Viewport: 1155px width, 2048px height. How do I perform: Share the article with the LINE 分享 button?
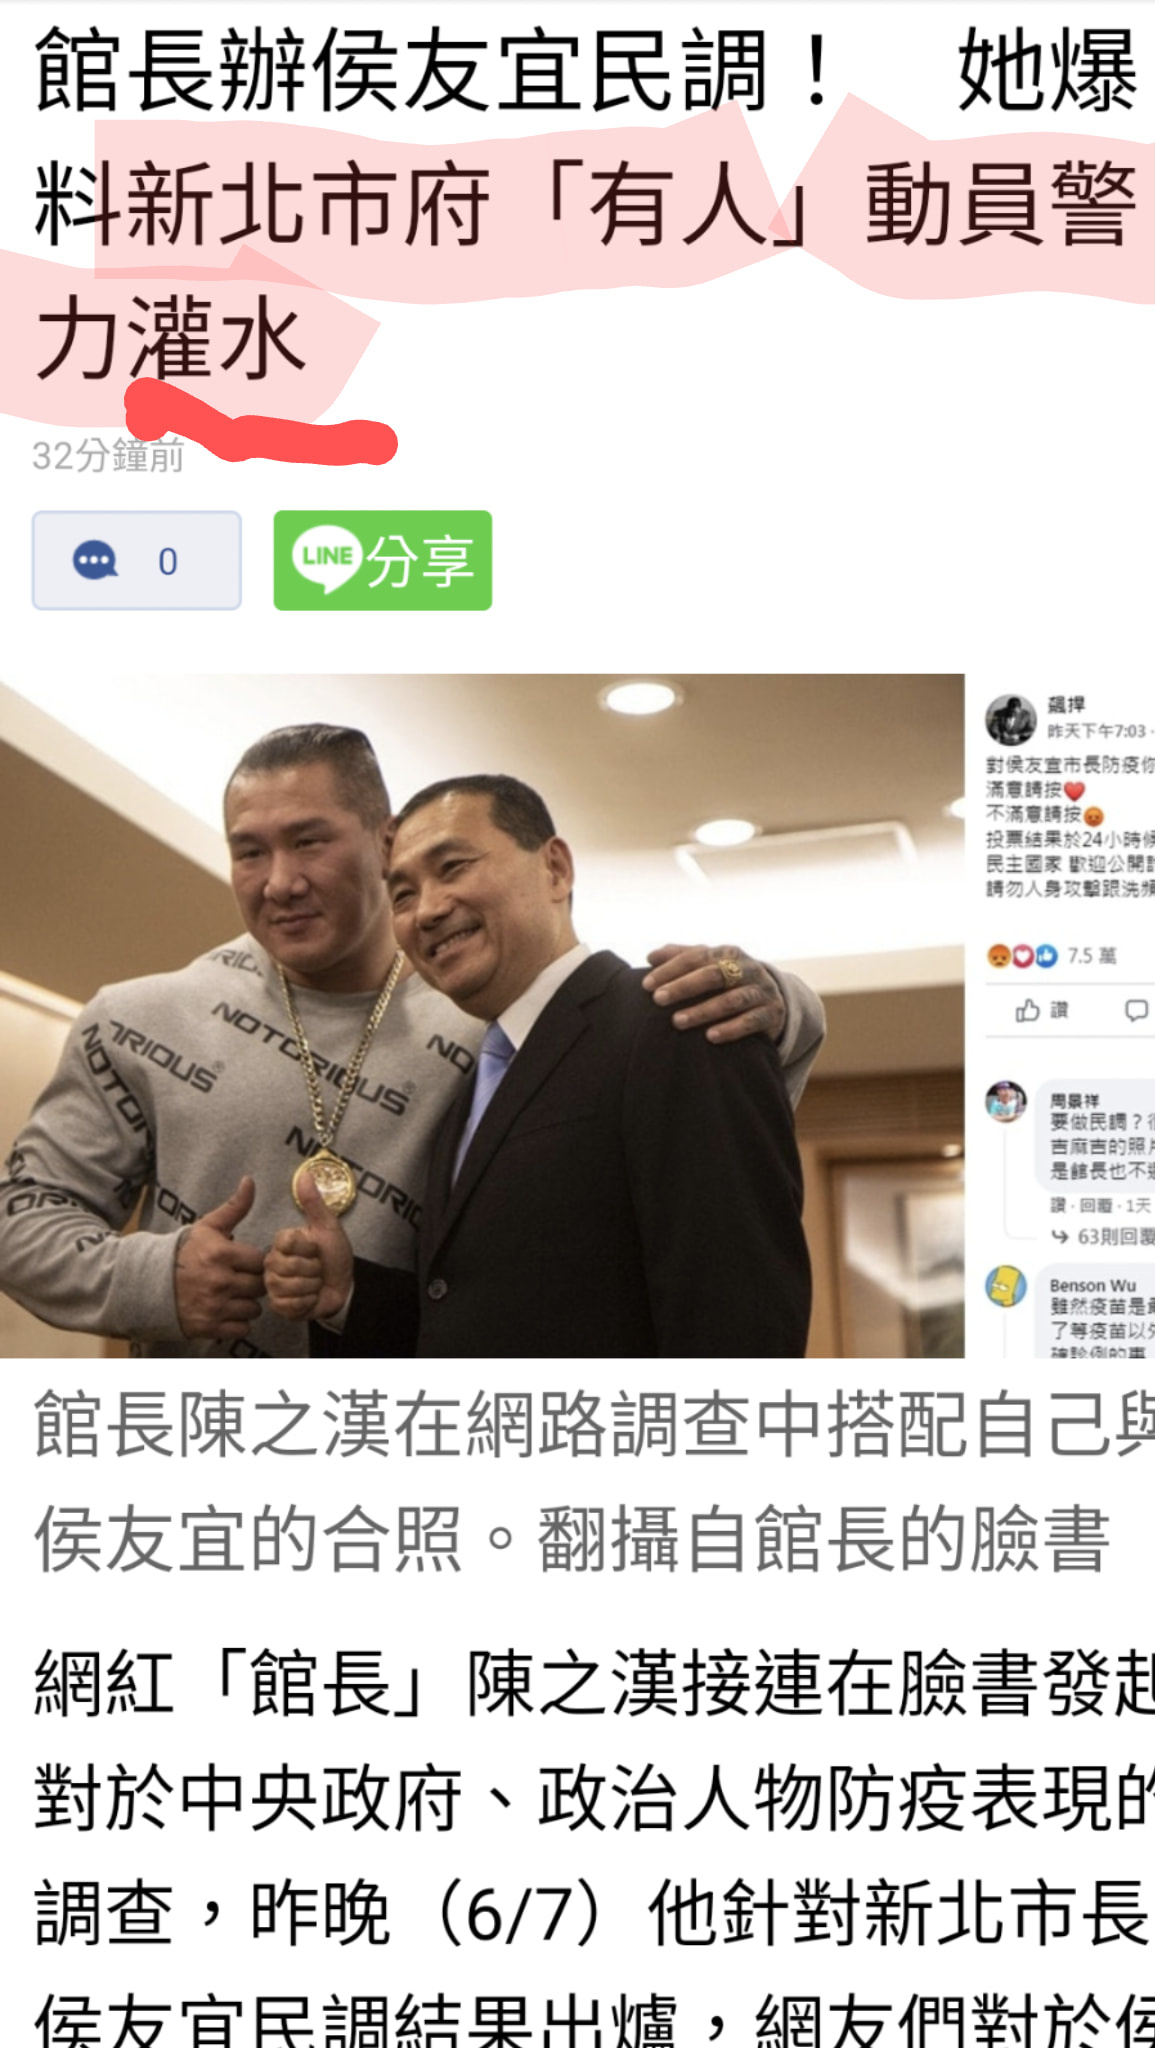tap(383, 560)
